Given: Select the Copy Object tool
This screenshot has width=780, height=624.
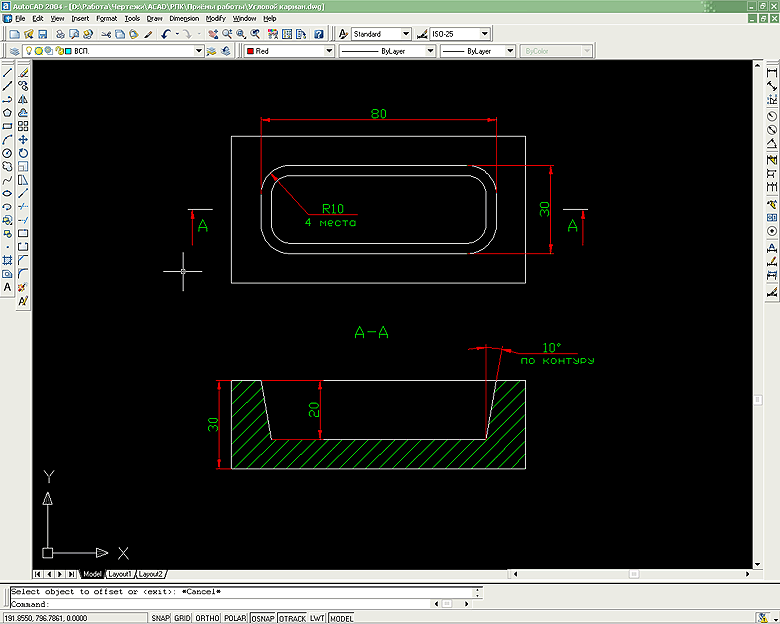Looking at the screenshot, I should [23, 86].
